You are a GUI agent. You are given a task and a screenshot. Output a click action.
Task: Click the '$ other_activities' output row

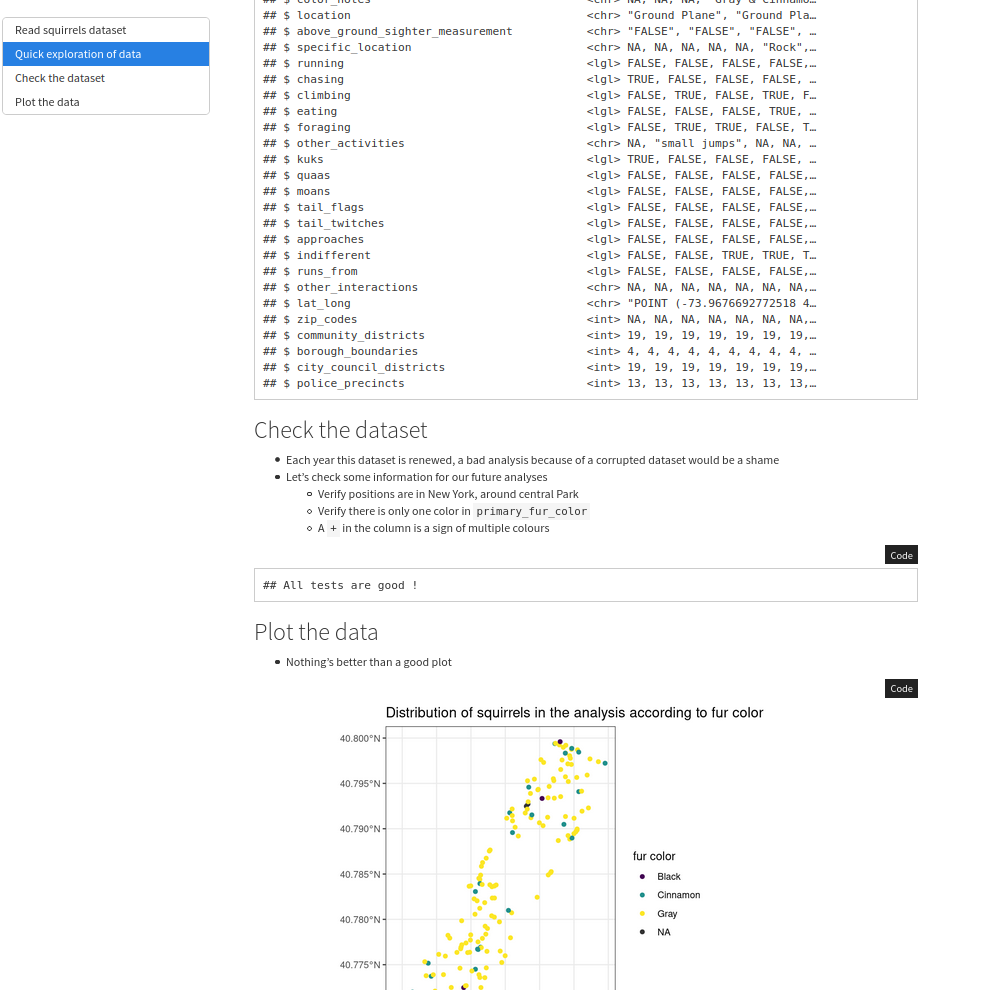[540, 143]
